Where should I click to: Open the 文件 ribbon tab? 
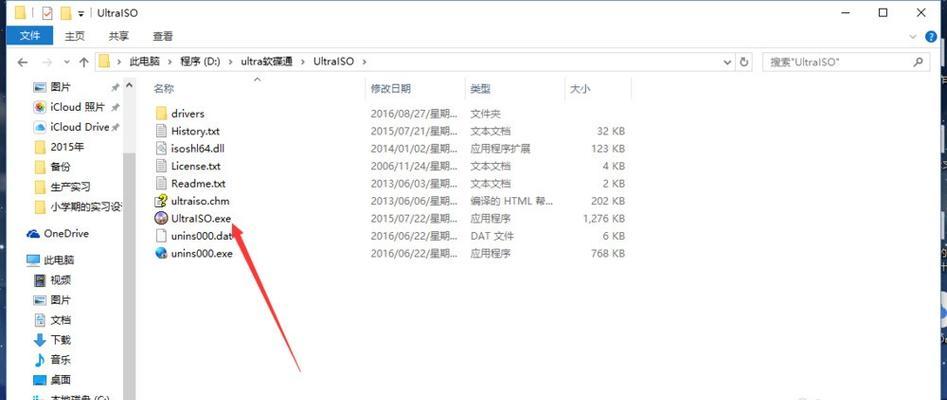click(30, 36)
